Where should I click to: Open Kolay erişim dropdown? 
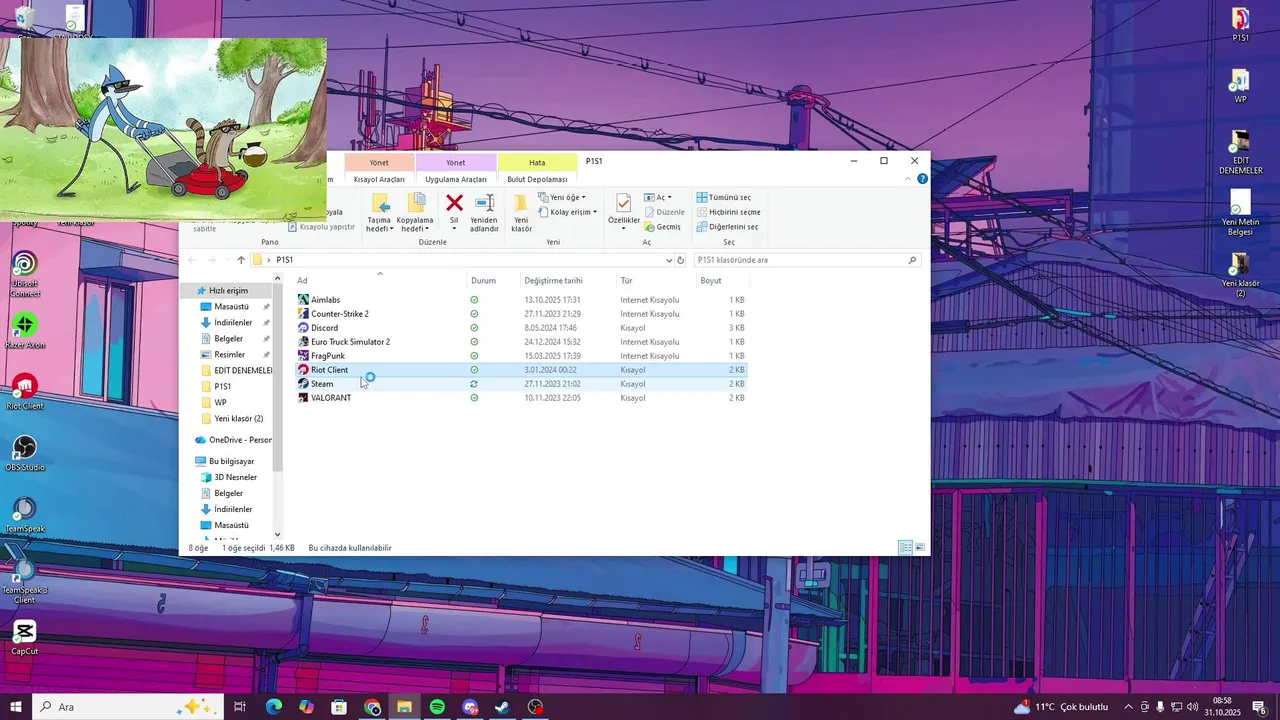[568, 212]
